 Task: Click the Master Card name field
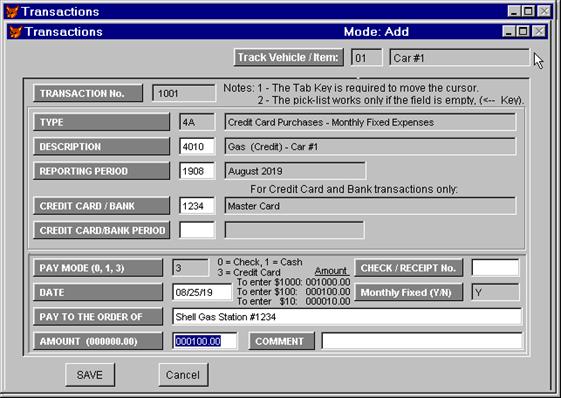point(370,206)
